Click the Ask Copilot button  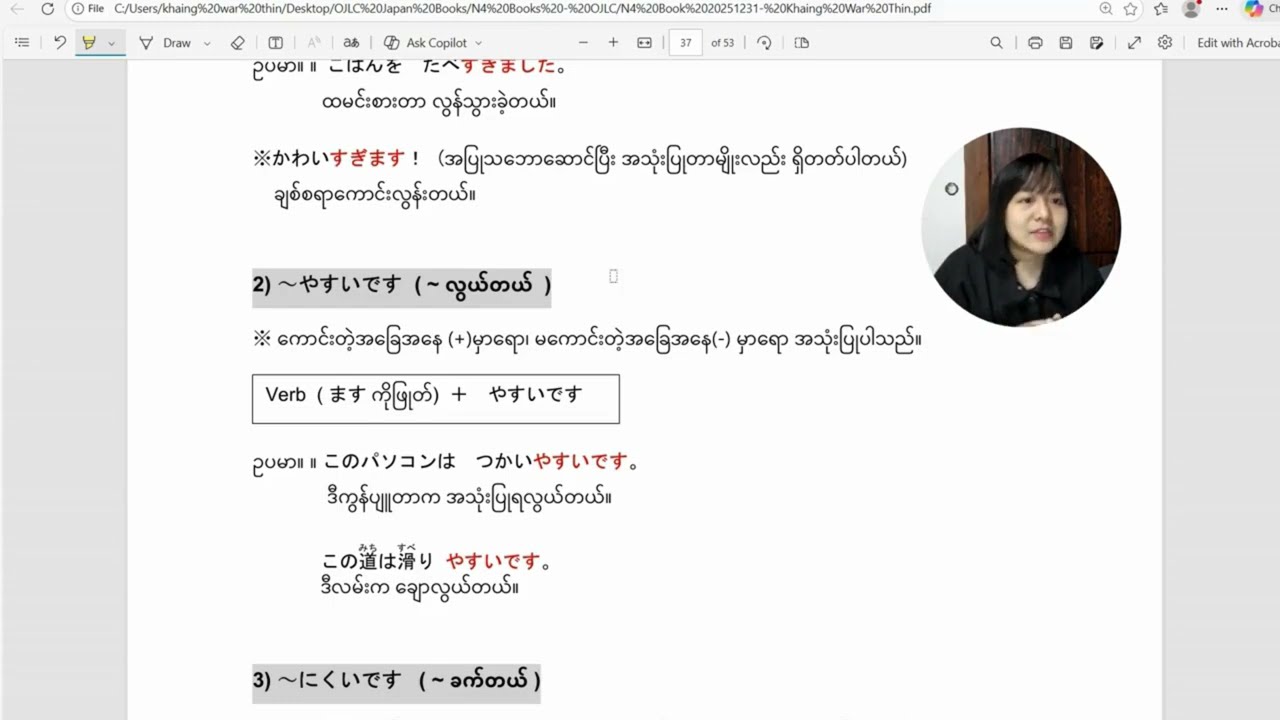point(426,43)
